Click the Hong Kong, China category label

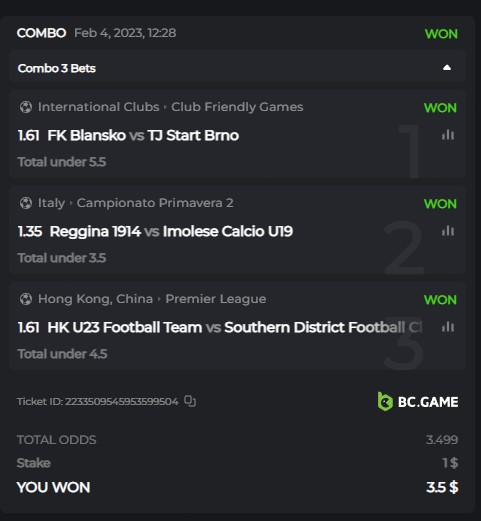point(95,299)
